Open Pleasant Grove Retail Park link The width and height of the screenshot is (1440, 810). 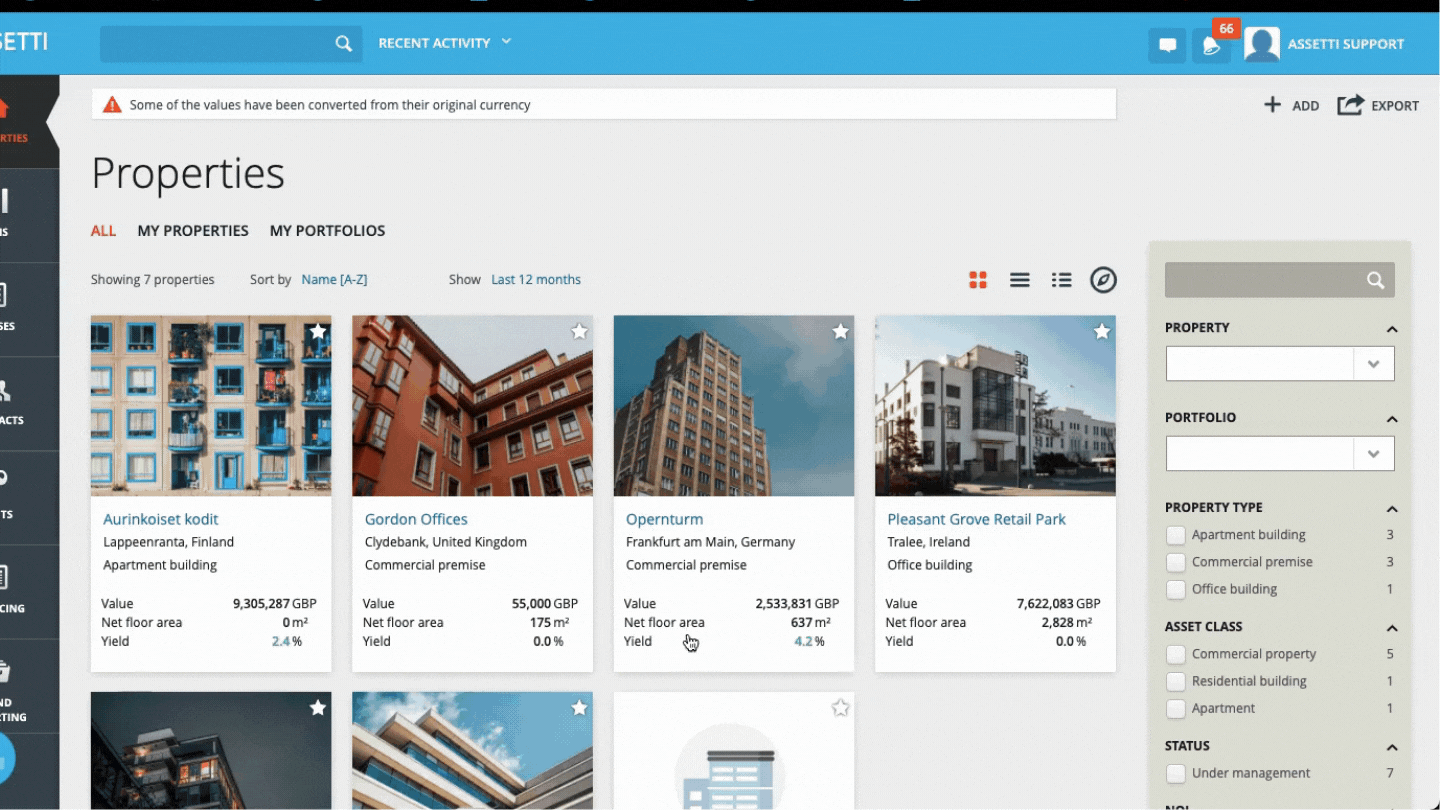pyautogui.click(x=976, y=519)
